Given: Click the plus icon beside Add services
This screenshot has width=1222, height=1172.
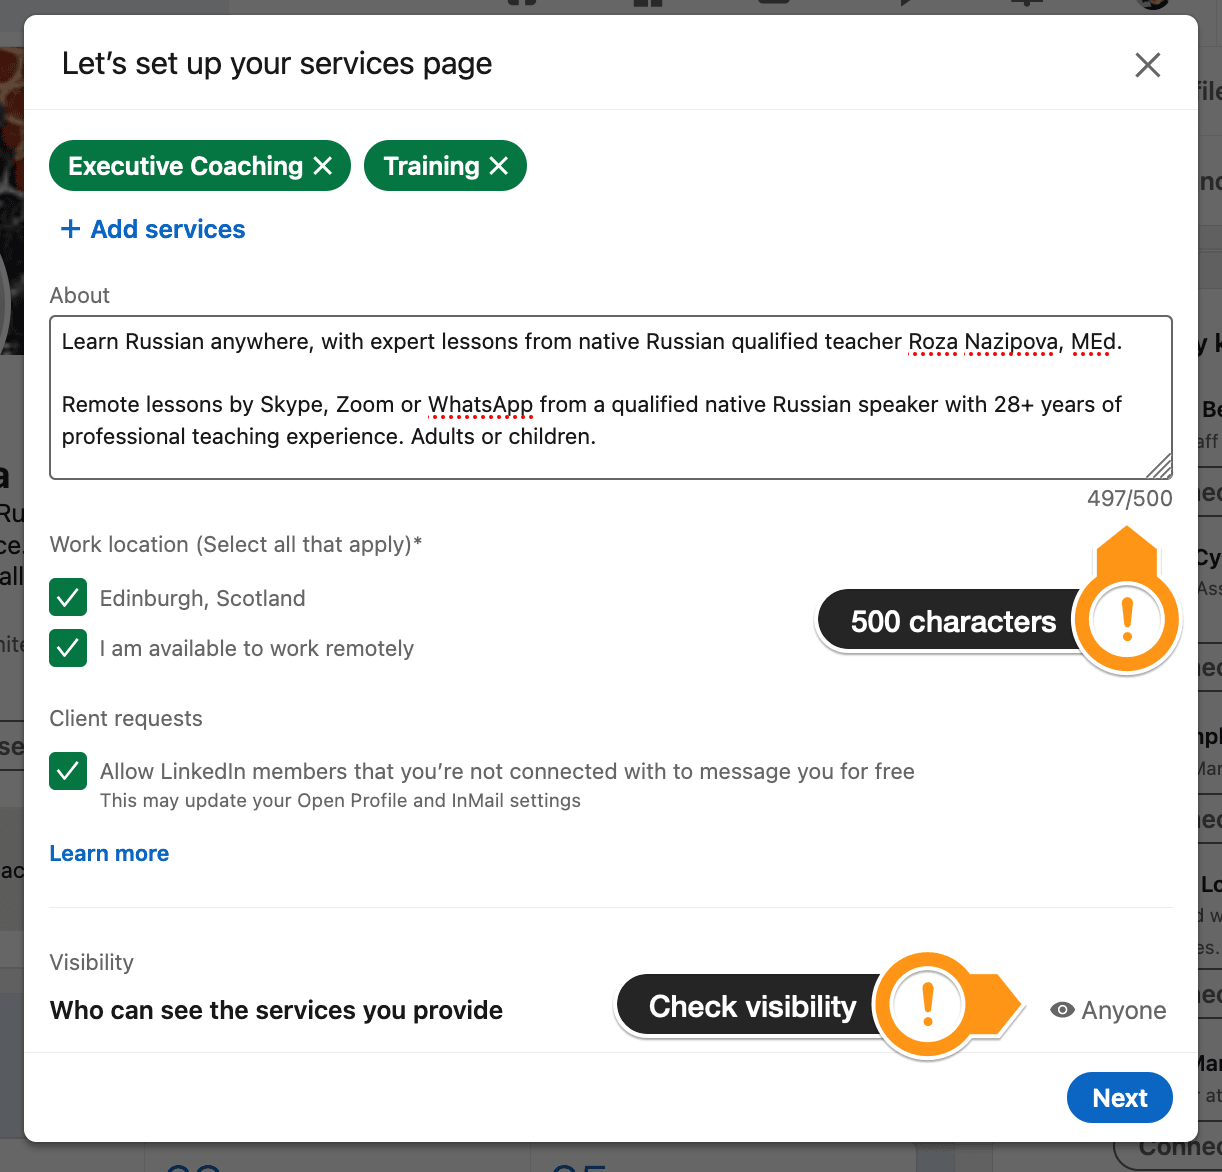Looking at the screenshot, I should tap(70, 229).
